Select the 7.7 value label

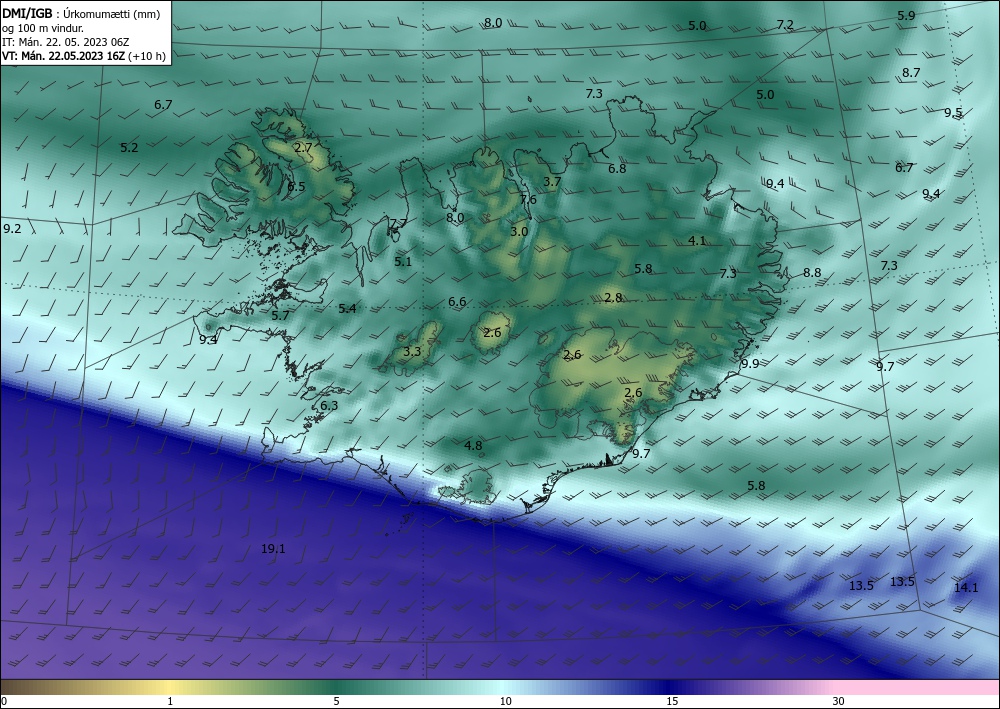(398, 223)
